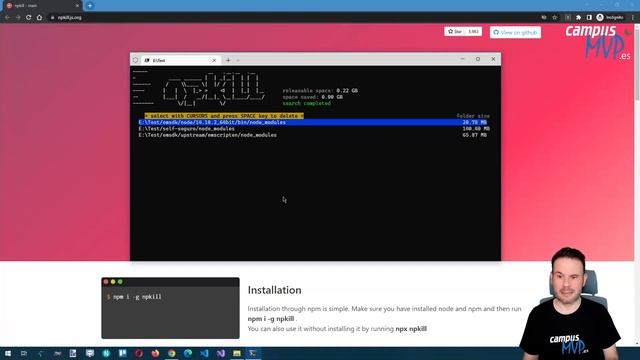
Task: Open Microsoft Edge from the taskbar
Action: pyautogui.click(x=188, y=353)
